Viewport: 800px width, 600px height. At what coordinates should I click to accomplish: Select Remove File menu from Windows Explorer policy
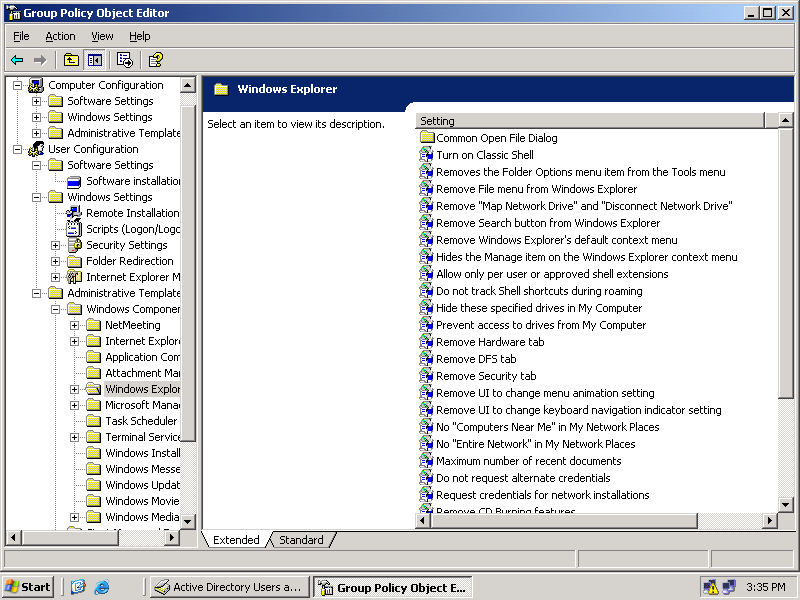(x=536, y=189)
